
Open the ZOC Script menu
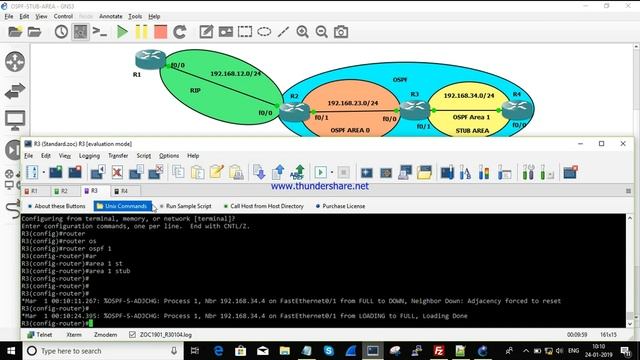point(144,156)
